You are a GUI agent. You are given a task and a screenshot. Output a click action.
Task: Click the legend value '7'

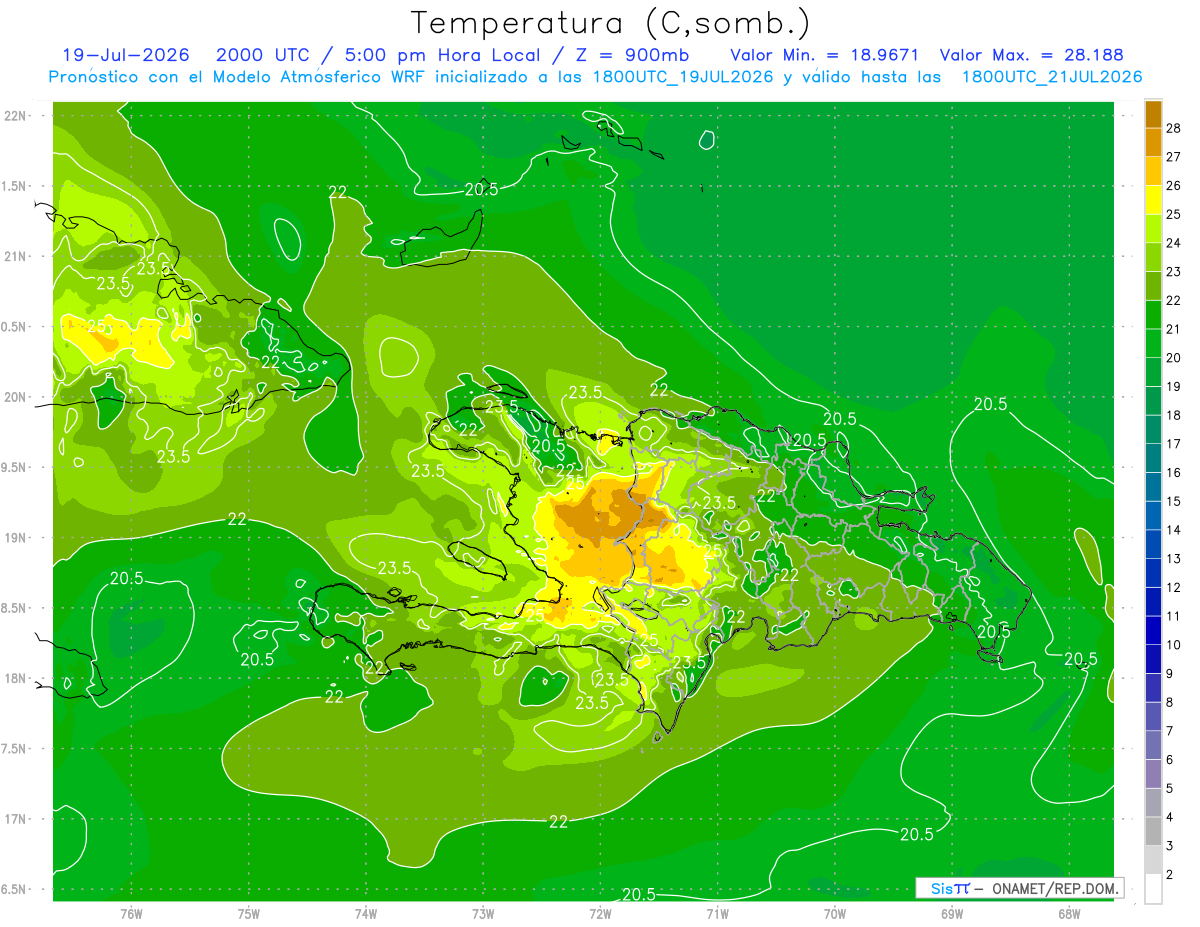coord(1170,731)
